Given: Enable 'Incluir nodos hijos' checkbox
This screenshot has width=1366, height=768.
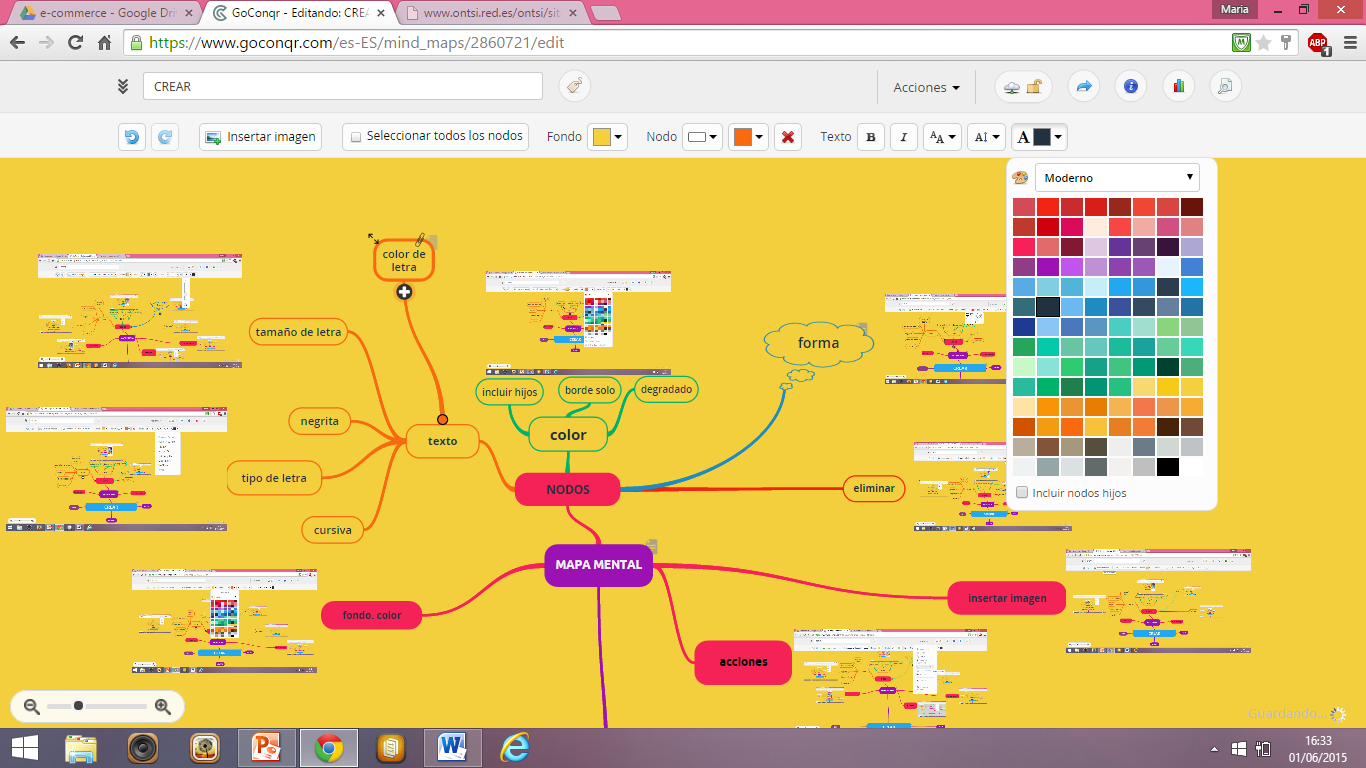Looking at the screenshot, I should pos(1022,493).
